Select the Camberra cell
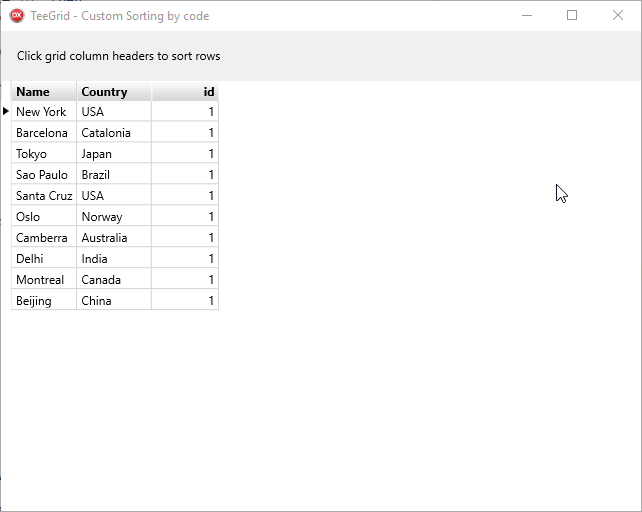 44,238
